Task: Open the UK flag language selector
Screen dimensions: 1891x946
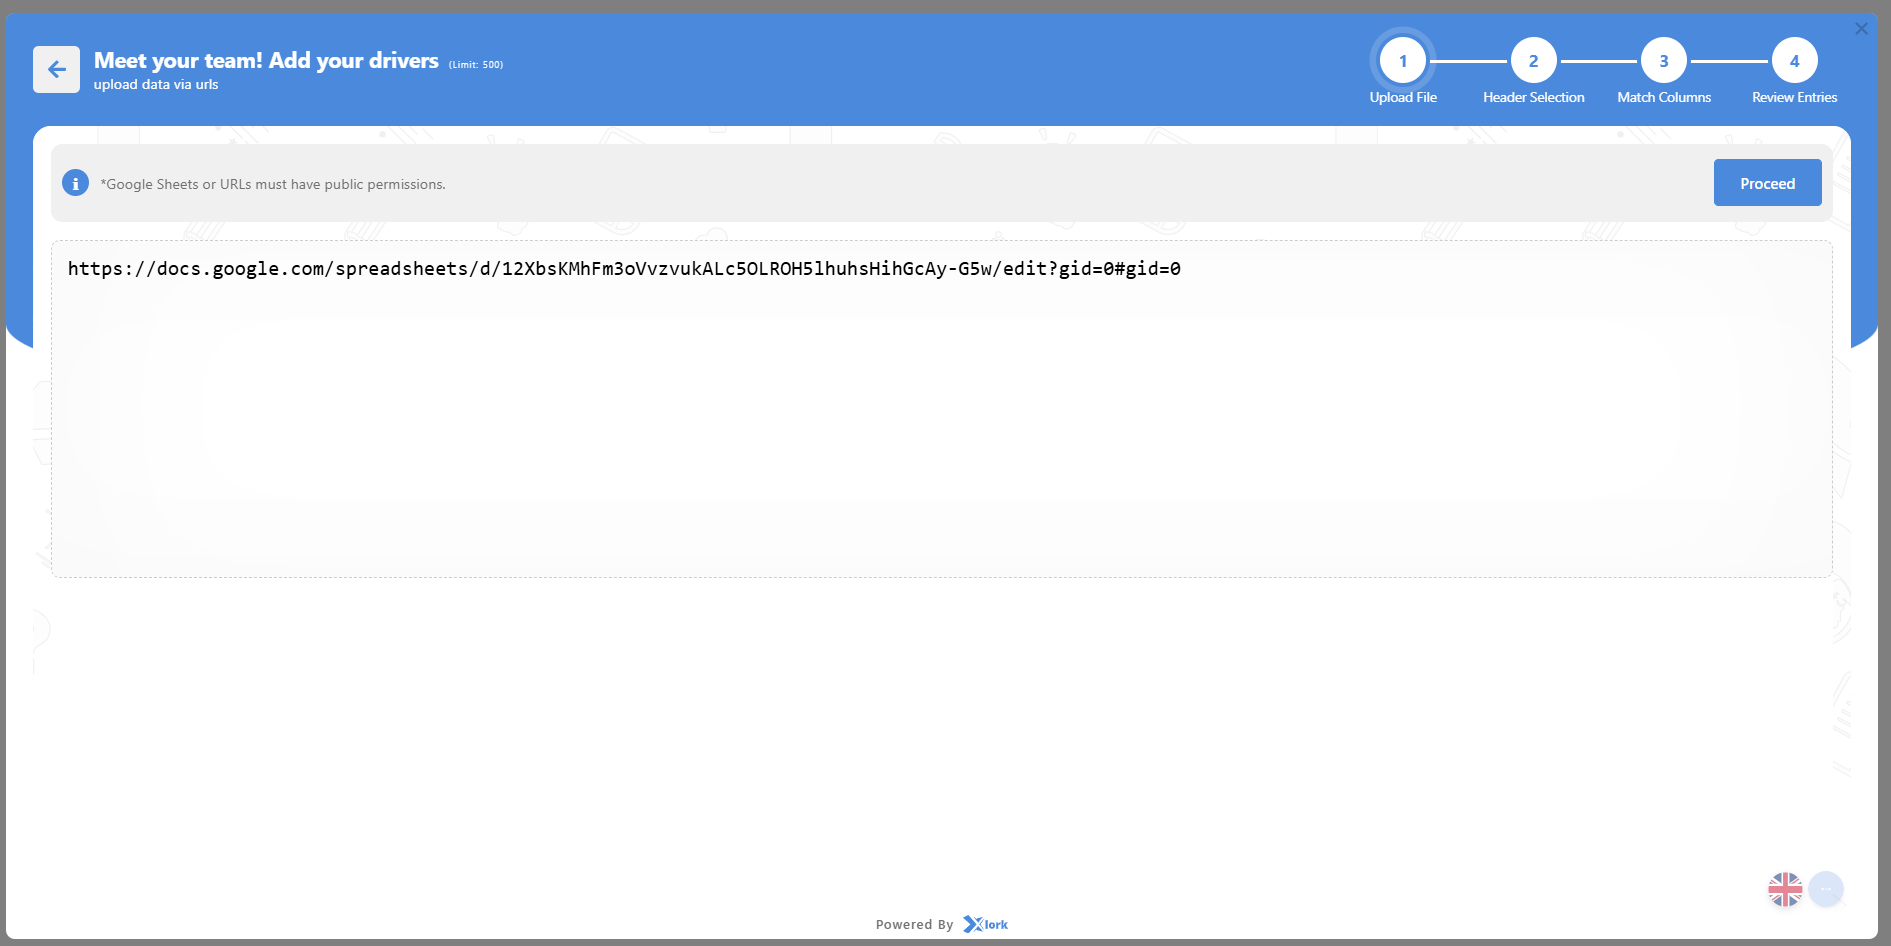Action: [x=1784, y=889]
